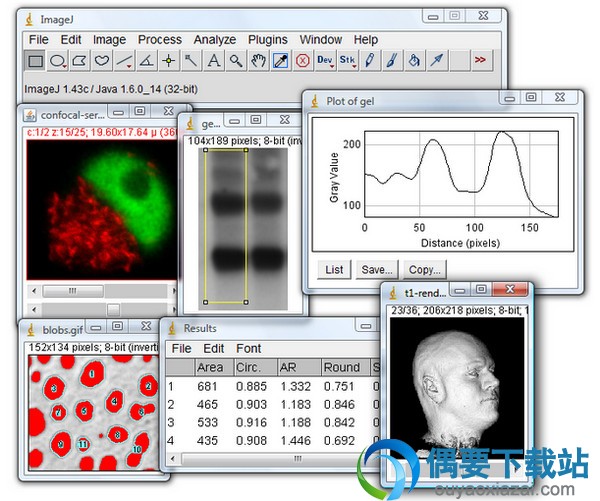Click the confocal z-slice slider thumb

click(113, 309)
